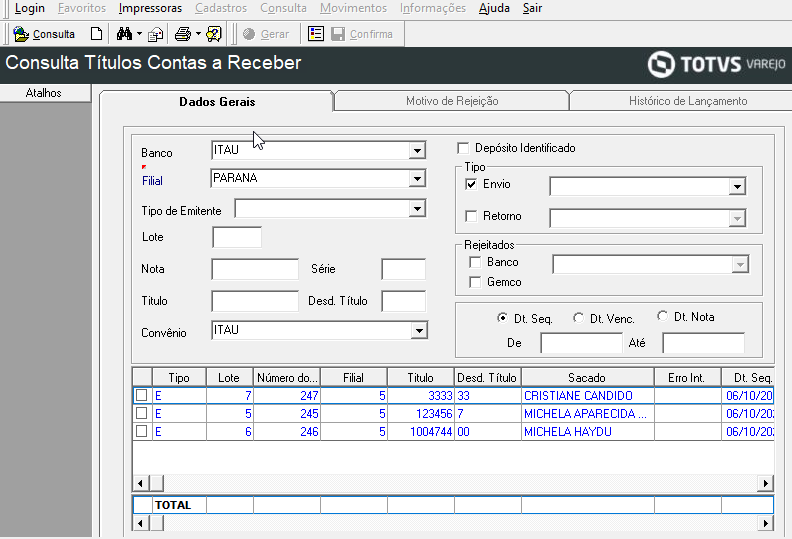Expand the Tipo de Emitente dropdown
Viewport: 792px width, 539px height.
coord(417,209)
